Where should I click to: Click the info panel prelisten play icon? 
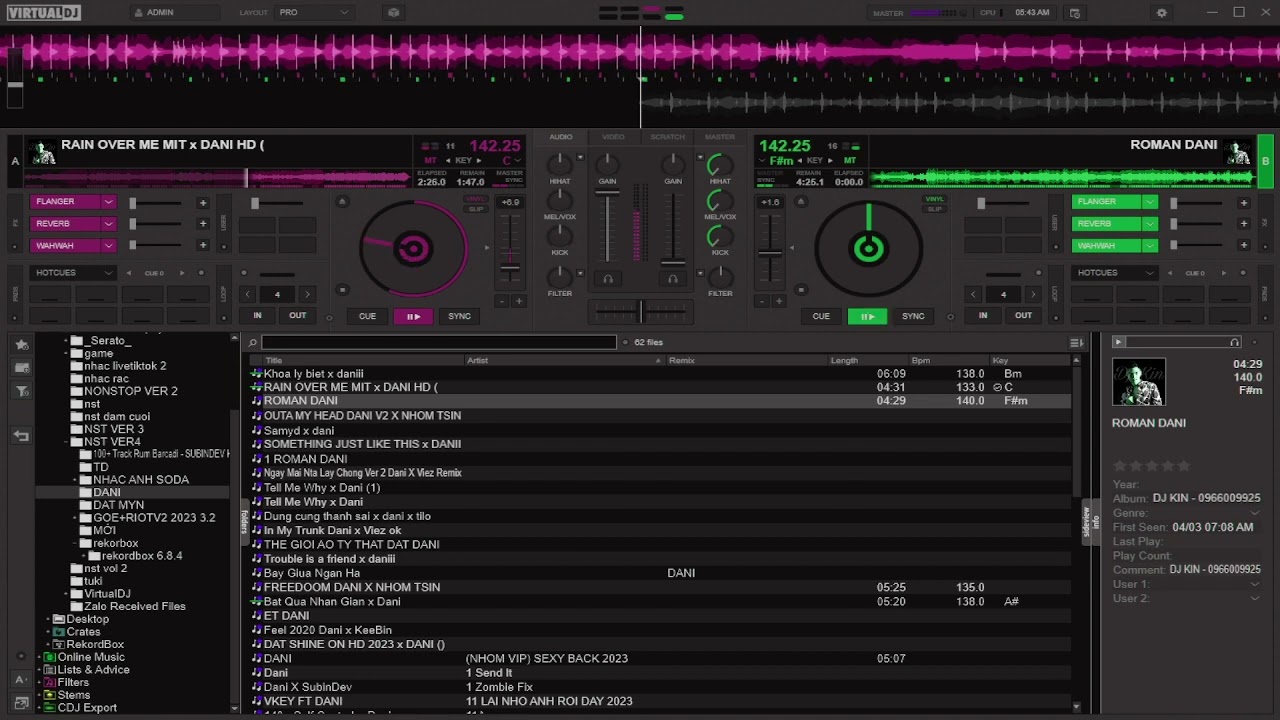click(1119, 342)
